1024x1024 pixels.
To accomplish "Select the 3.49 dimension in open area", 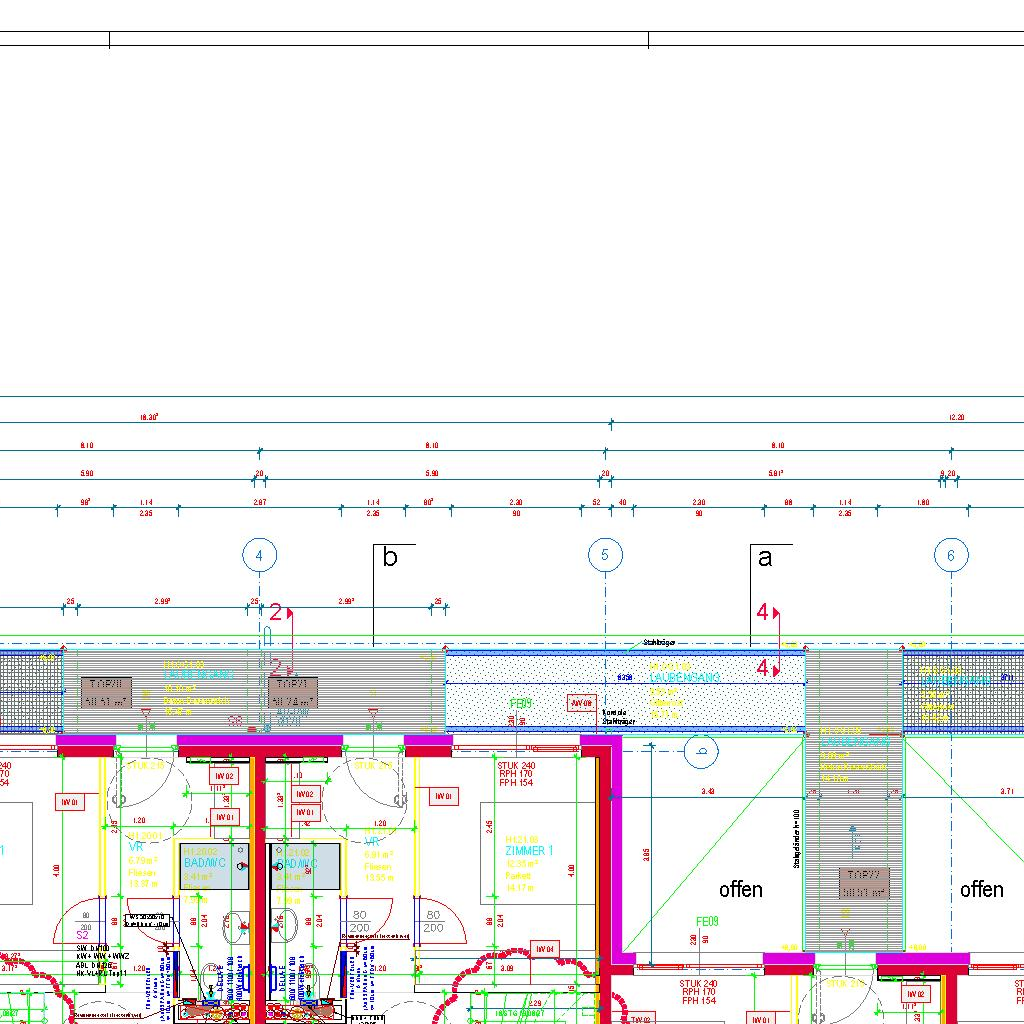I will (x=708, y=791).
